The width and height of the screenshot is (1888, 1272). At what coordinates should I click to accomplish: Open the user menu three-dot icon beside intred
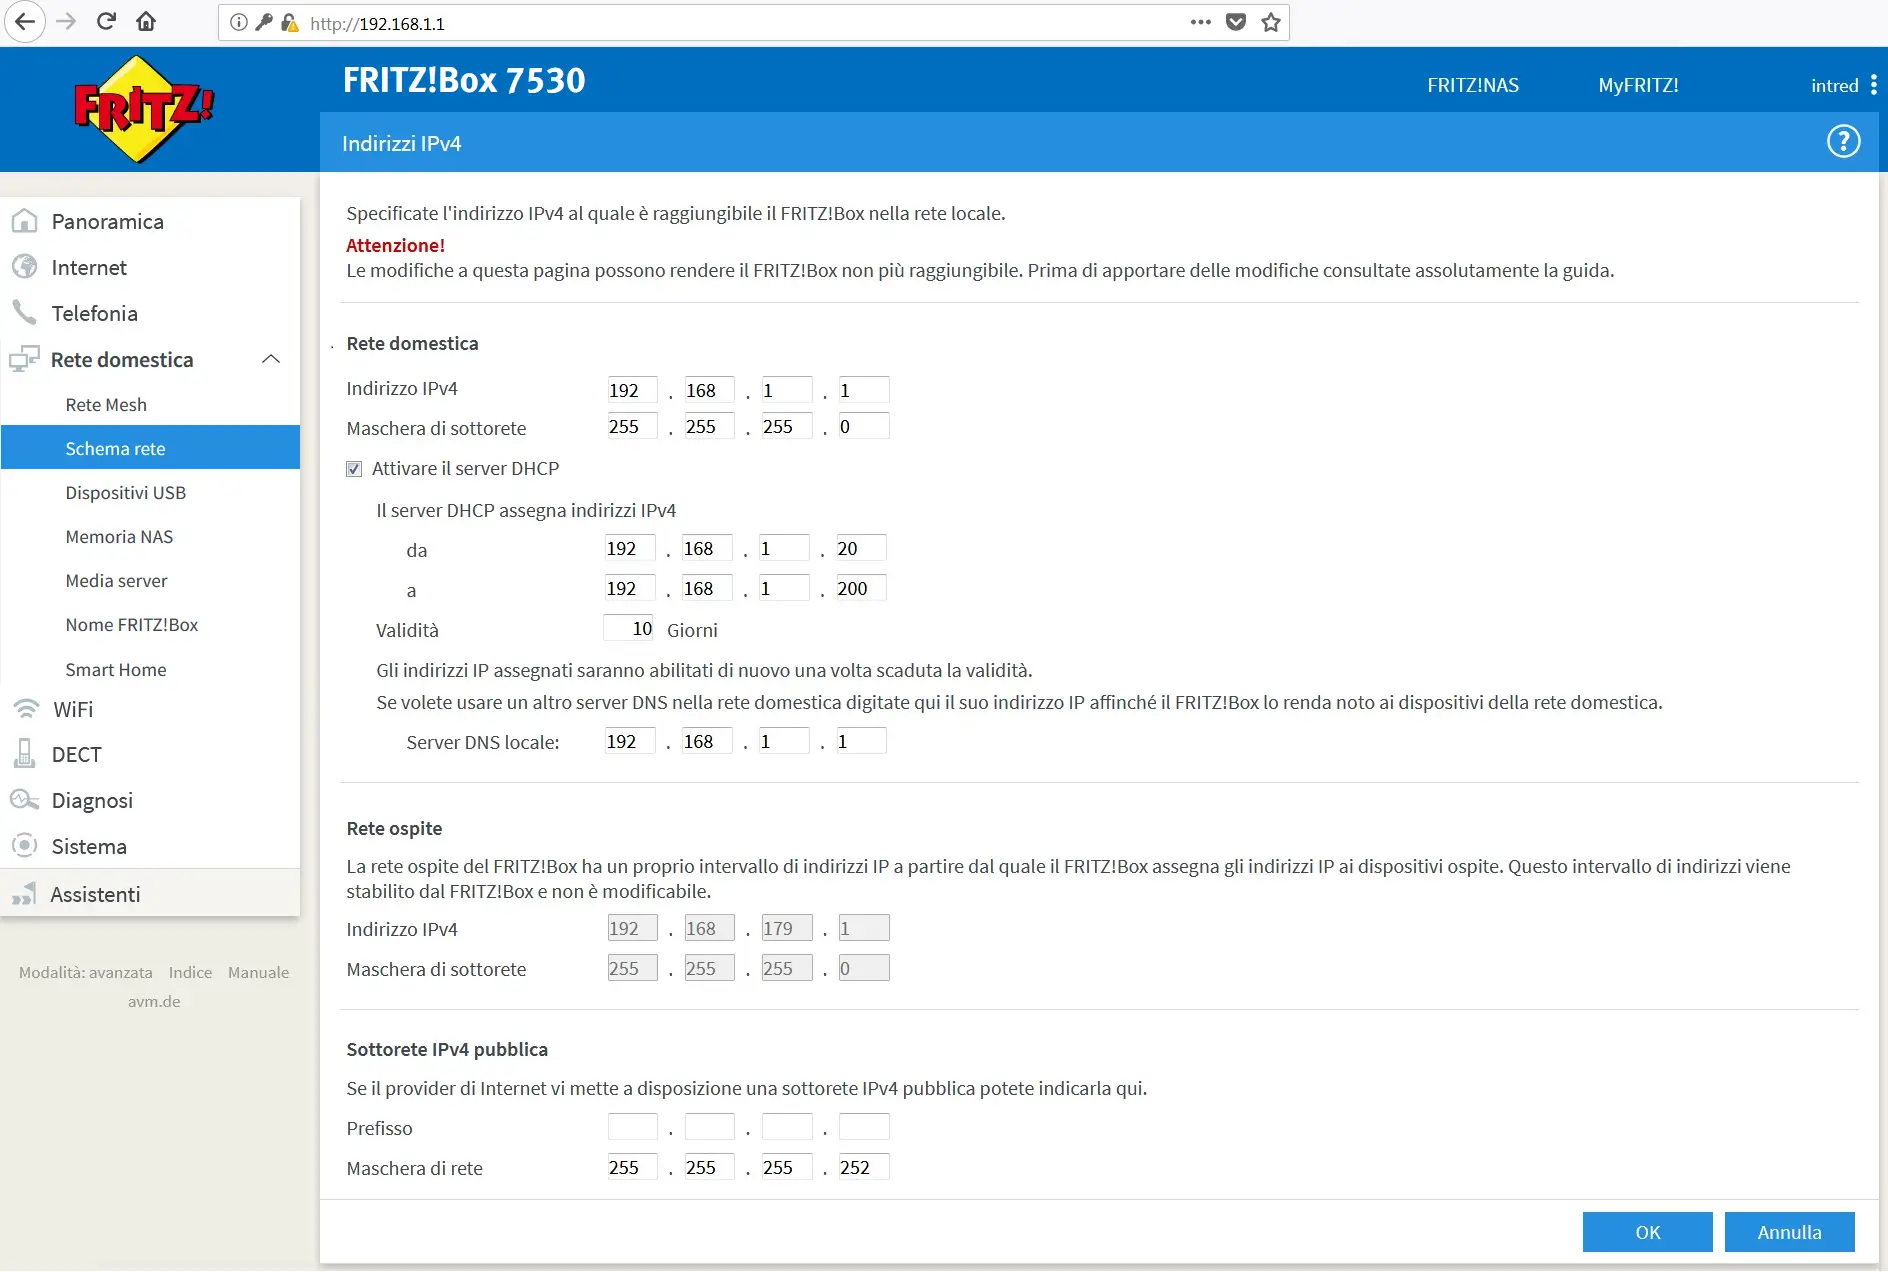[1873, 85]
